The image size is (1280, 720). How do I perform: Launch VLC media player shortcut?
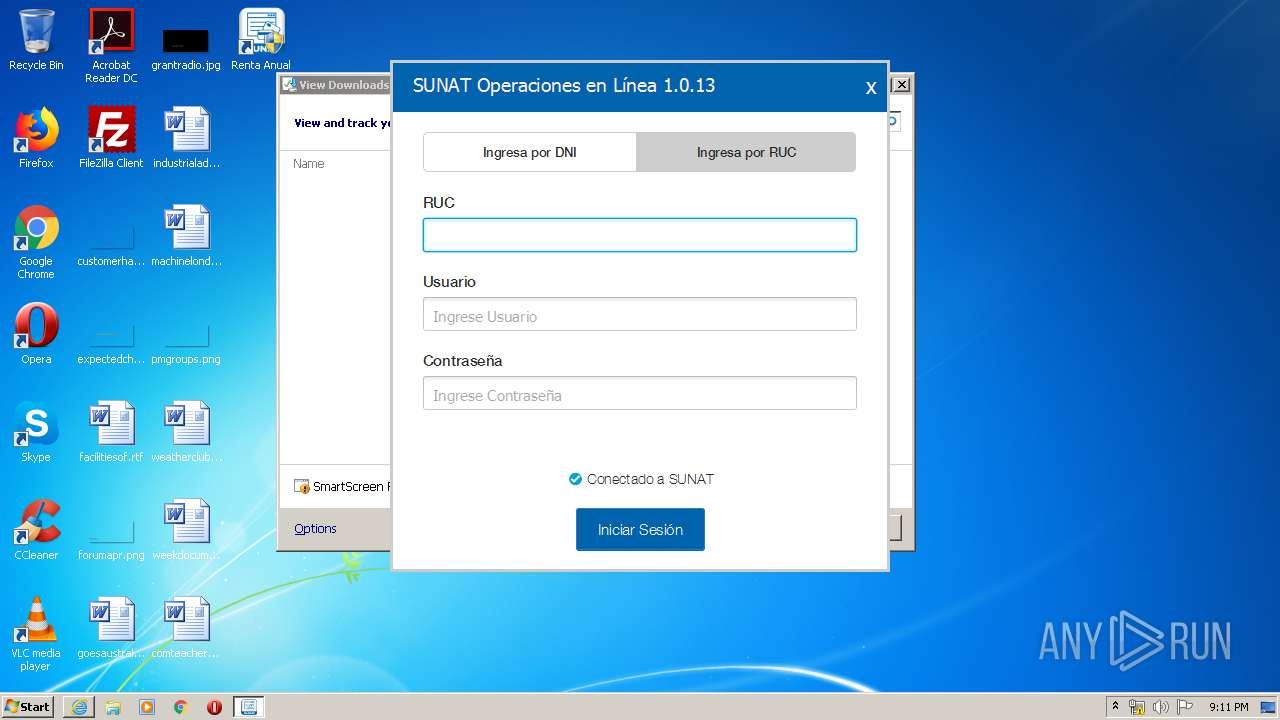(x=36, y=634)
